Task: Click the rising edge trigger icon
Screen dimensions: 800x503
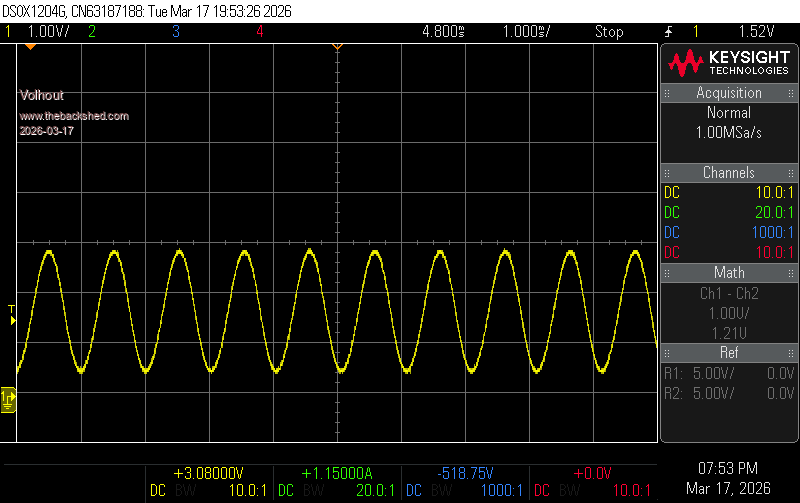Action: (x=667, y=32)
